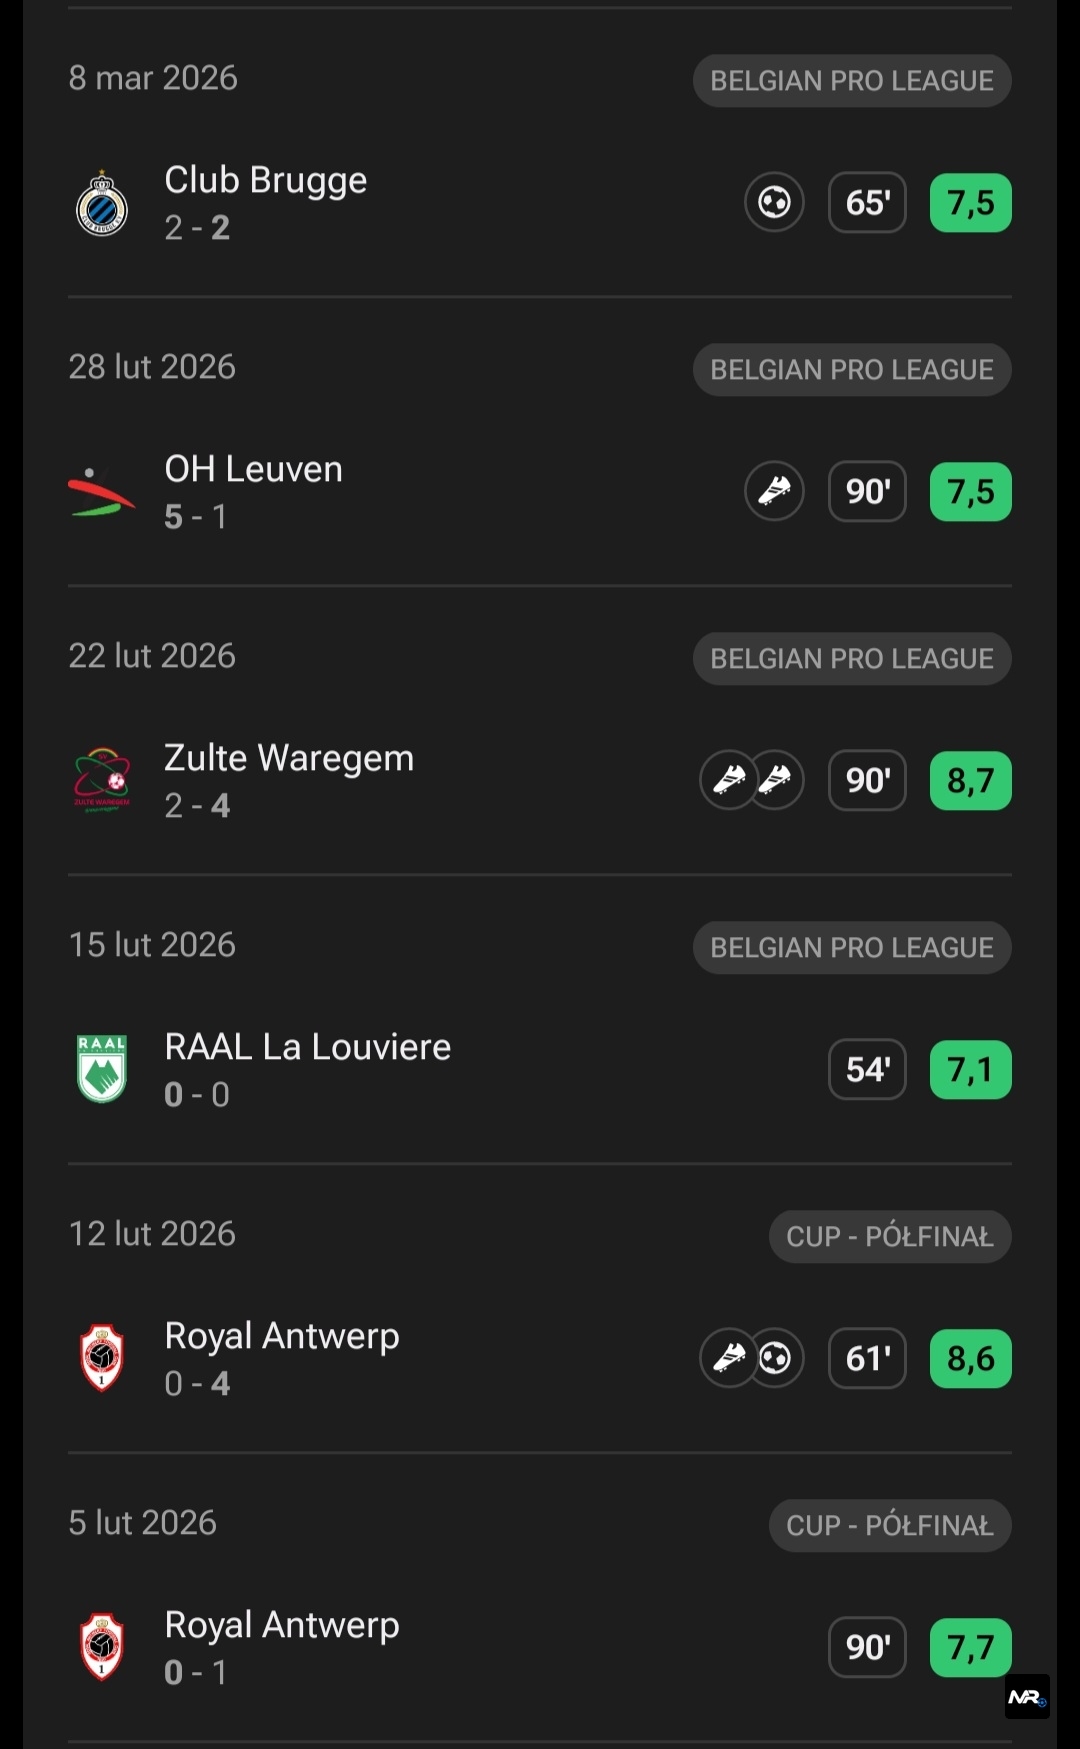The width and height of the screenshot is (1080, 1749).
Task: Click the RAAL La Louviere crest
Action: pyautogui.click(x=102, y=1069)
